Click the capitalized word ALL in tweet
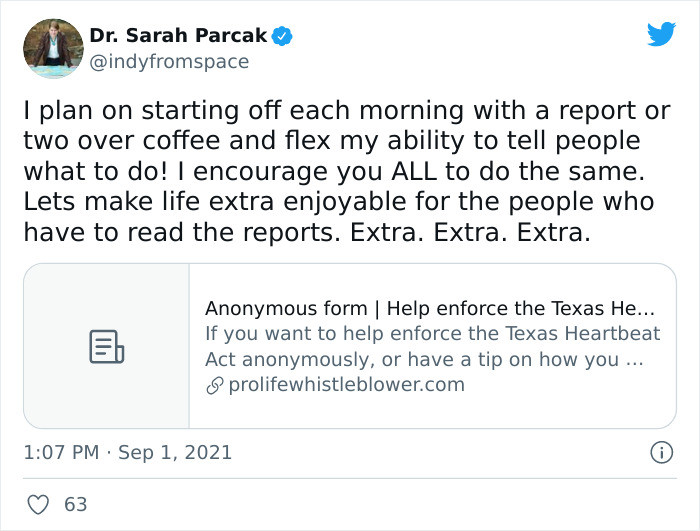700x531 pixels. pos(414,171)
